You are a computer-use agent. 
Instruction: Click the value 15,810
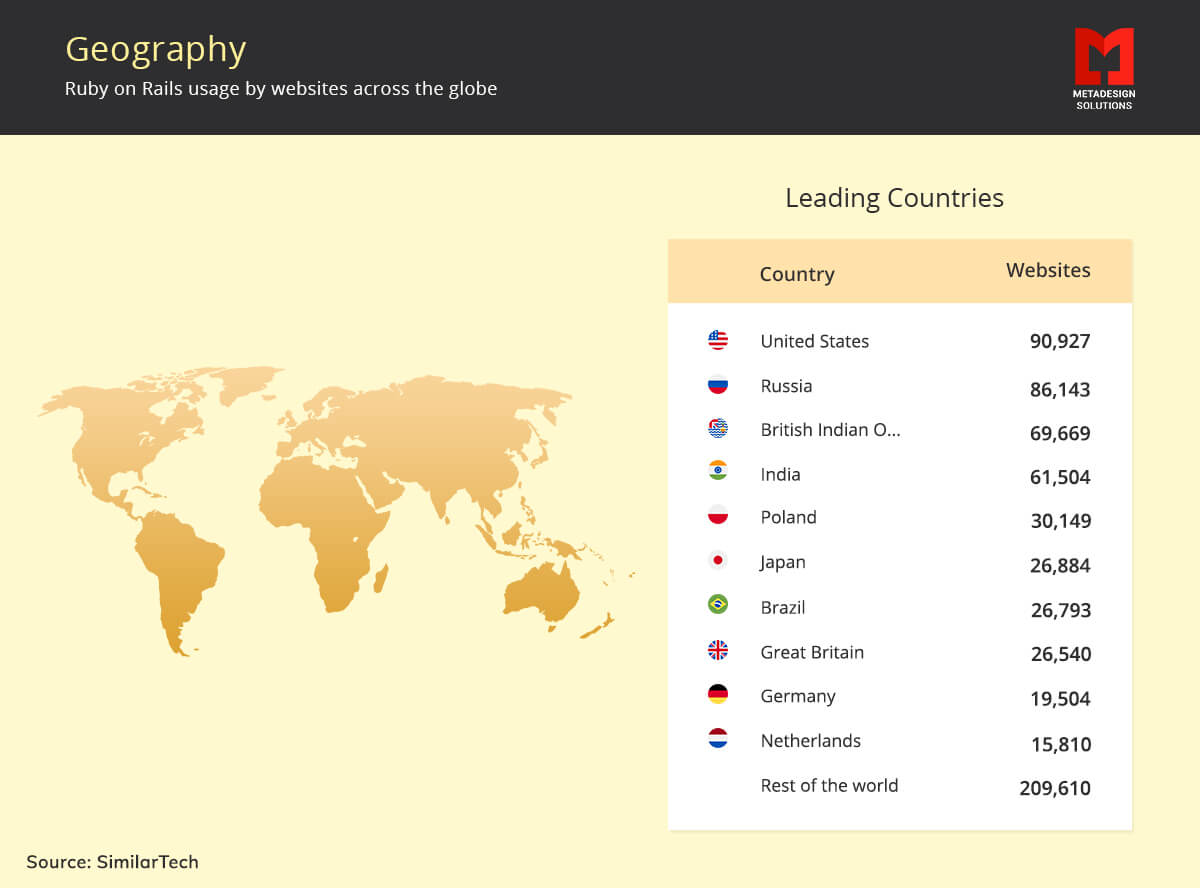click(1060, 744)
